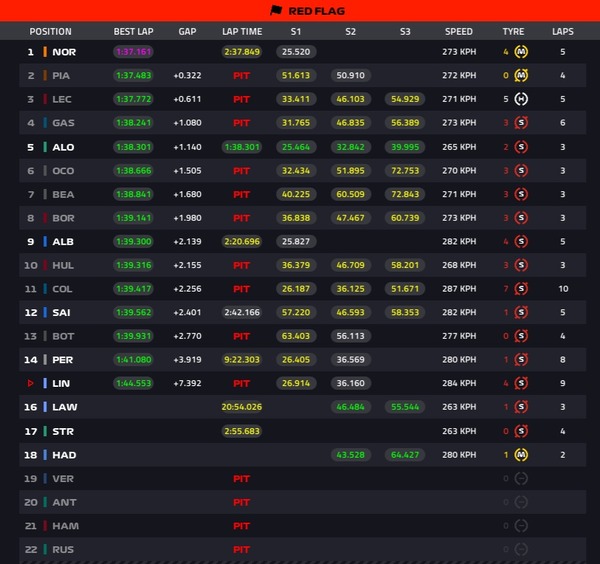Click STR's lap time 2:55.683
The image size is (600, 564).
(242, 432)
